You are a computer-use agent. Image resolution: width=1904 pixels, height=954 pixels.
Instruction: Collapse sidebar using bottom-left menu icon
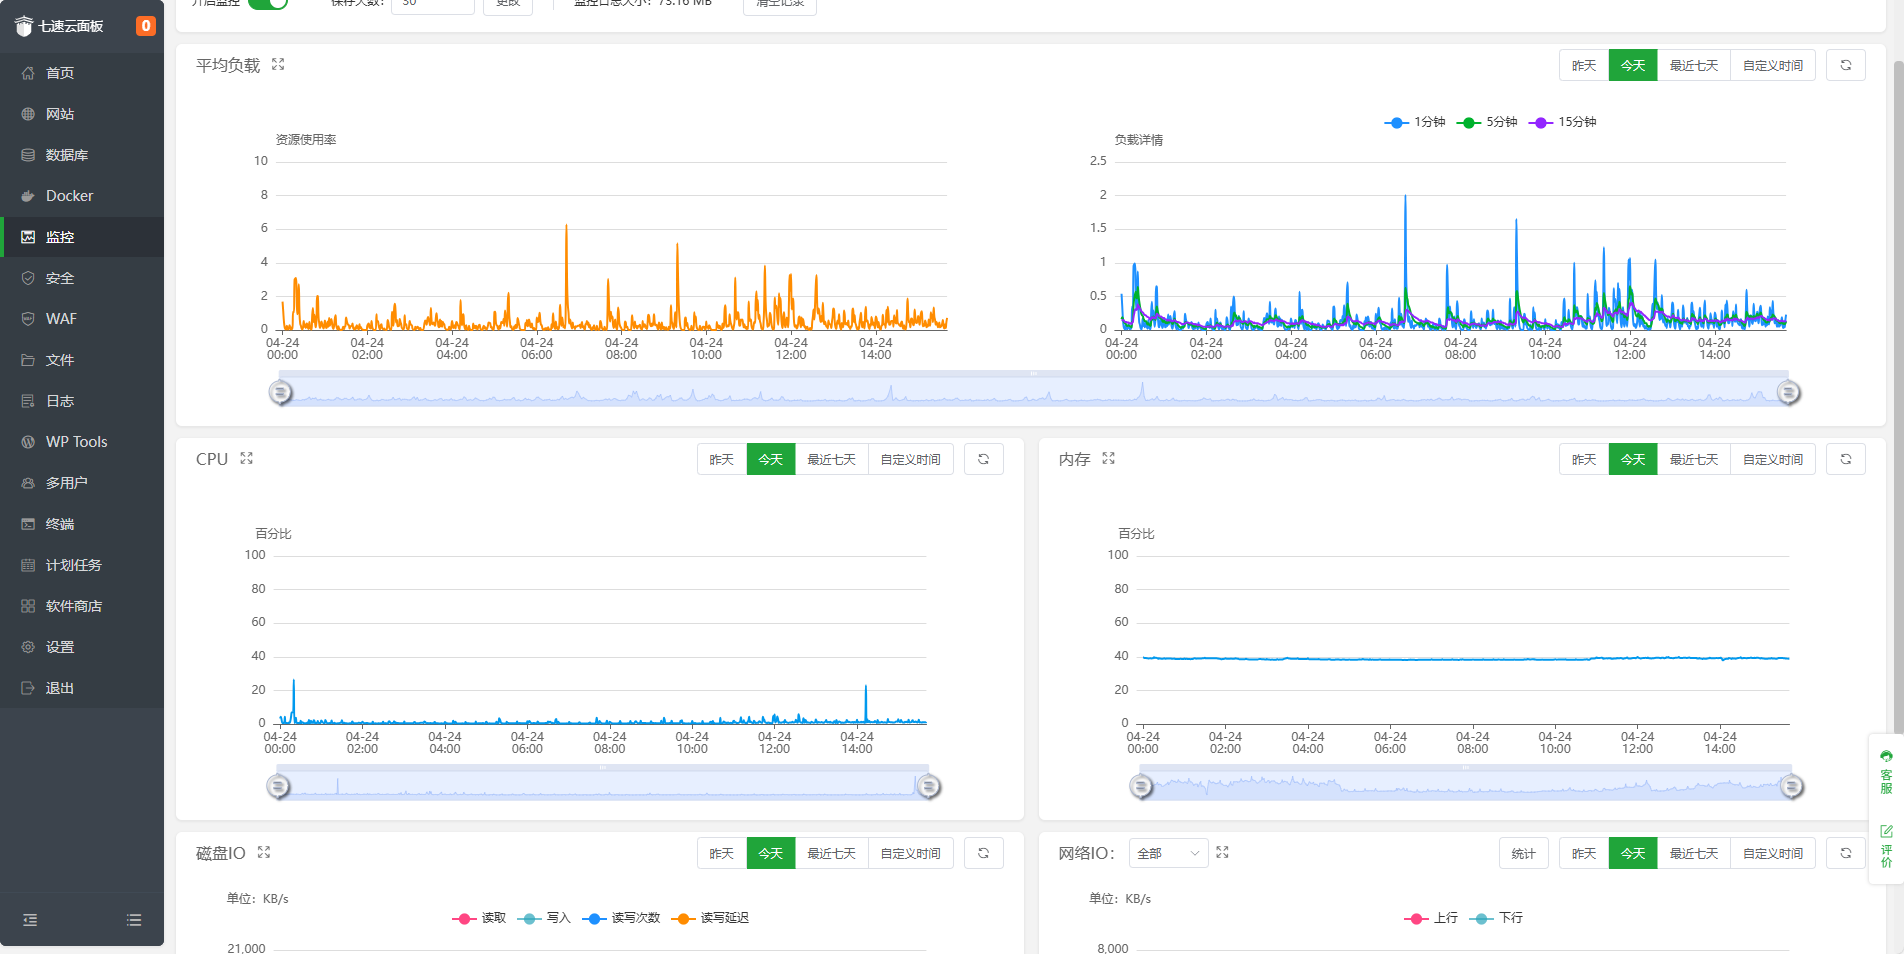30,920
